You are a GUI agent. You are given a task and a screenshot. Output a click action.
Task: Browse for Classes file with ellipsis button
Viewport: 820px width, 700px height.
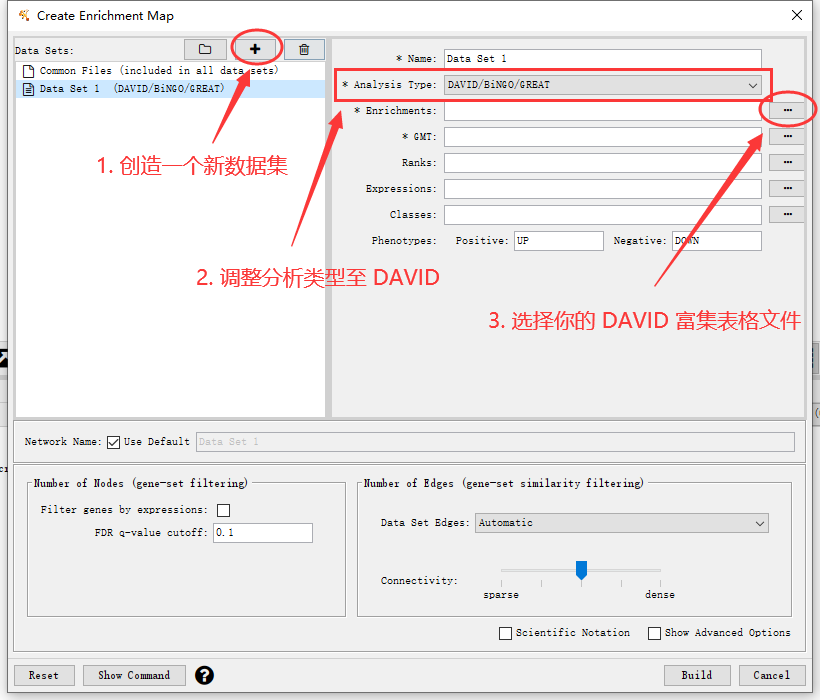(x=788, y=214)
